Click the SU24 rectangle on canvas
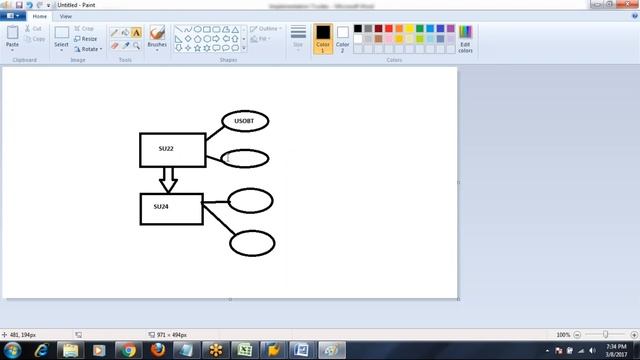Image resolution: width=640 pixels, height=360 pixels. pos(171,209)
